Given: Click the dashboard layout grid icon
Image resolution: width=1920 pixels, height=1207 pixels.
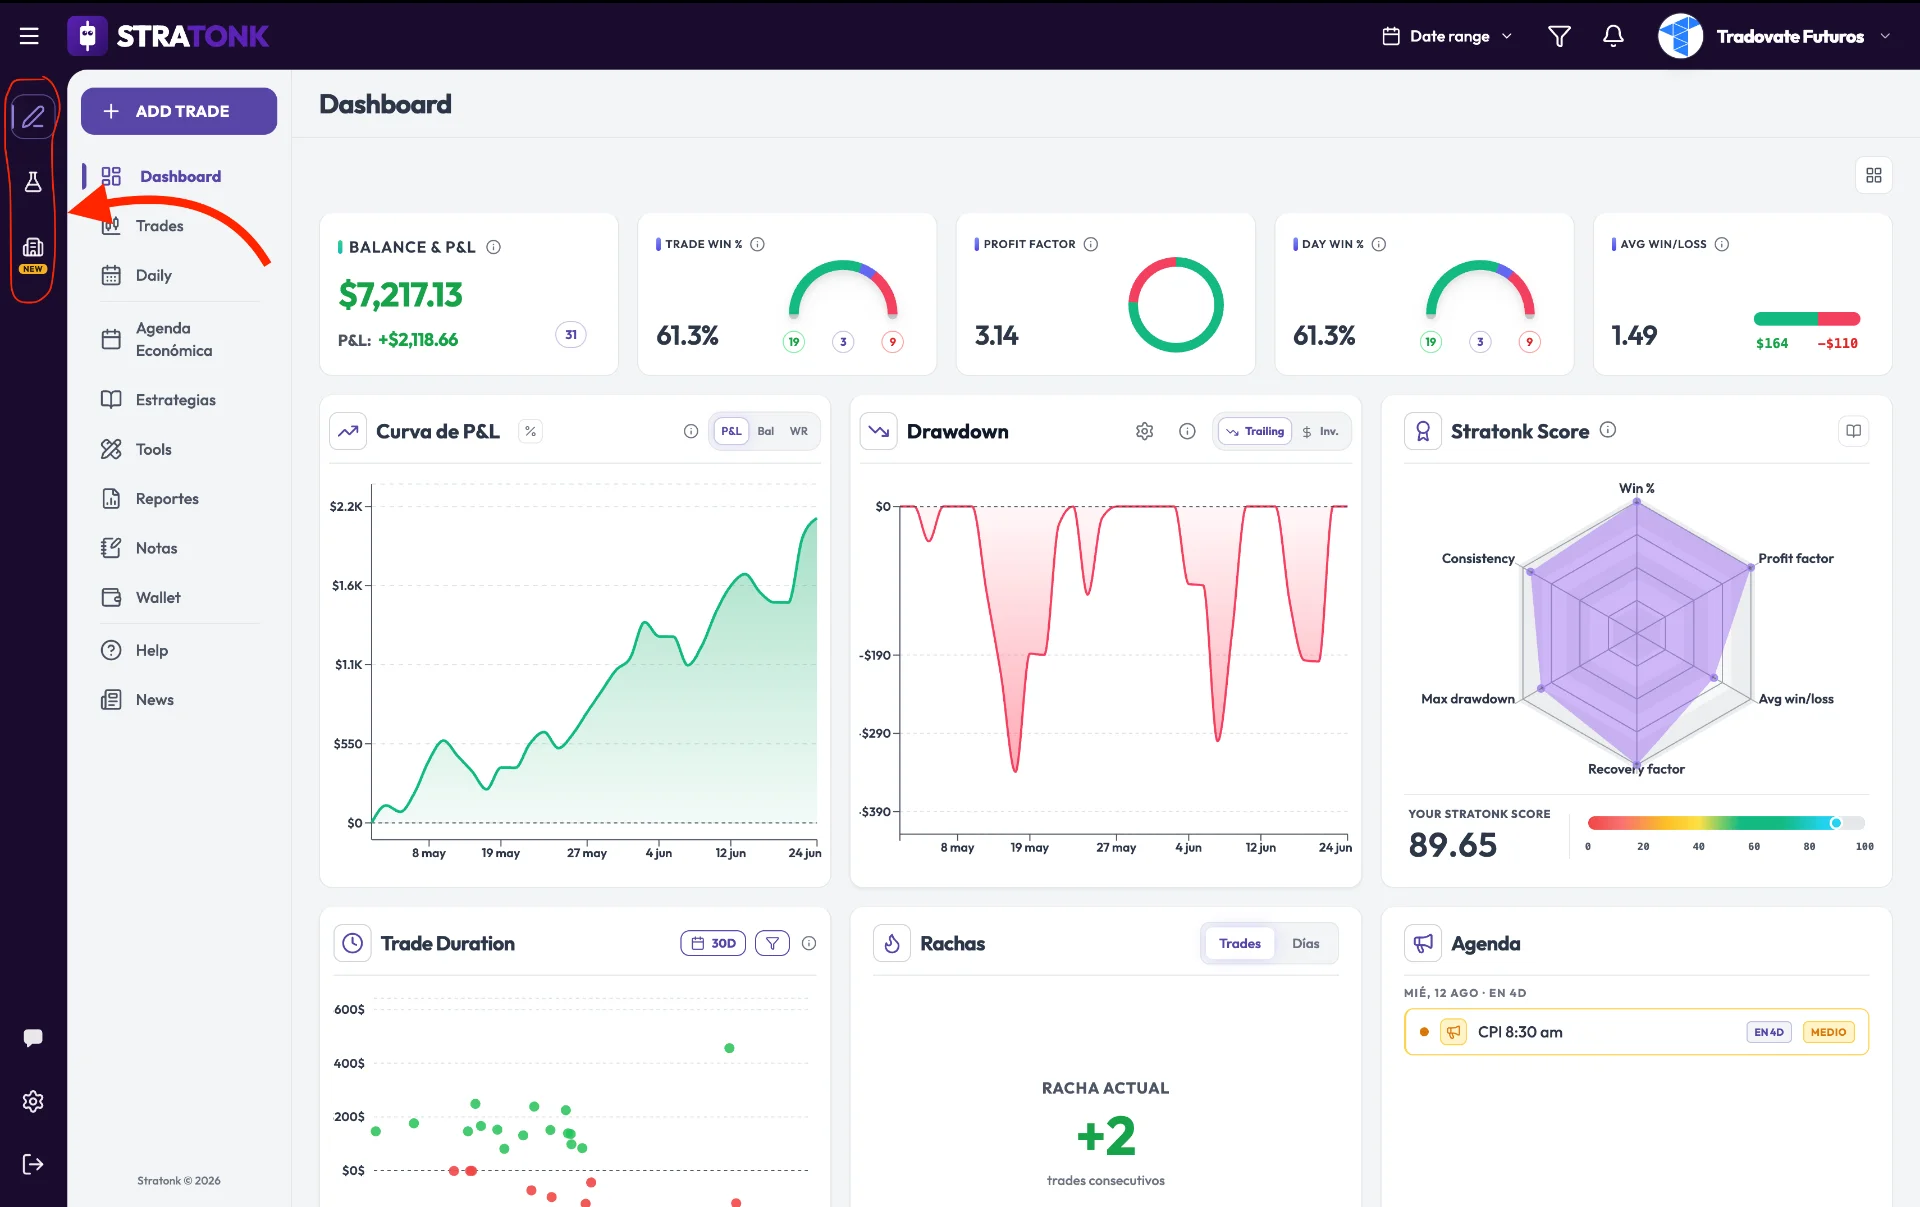Looking at the screenshot, I should (x=1874, y=175).
